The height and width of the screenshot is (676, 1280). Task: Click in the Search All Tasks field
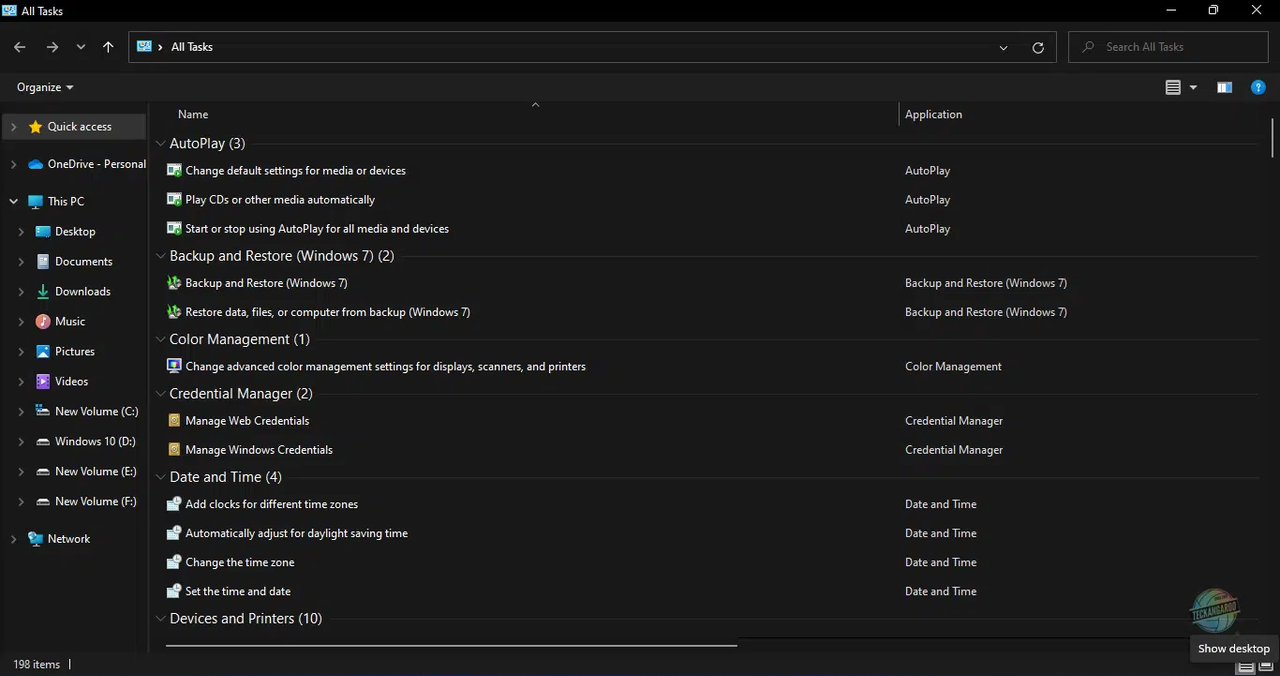tap(1168, 47)
